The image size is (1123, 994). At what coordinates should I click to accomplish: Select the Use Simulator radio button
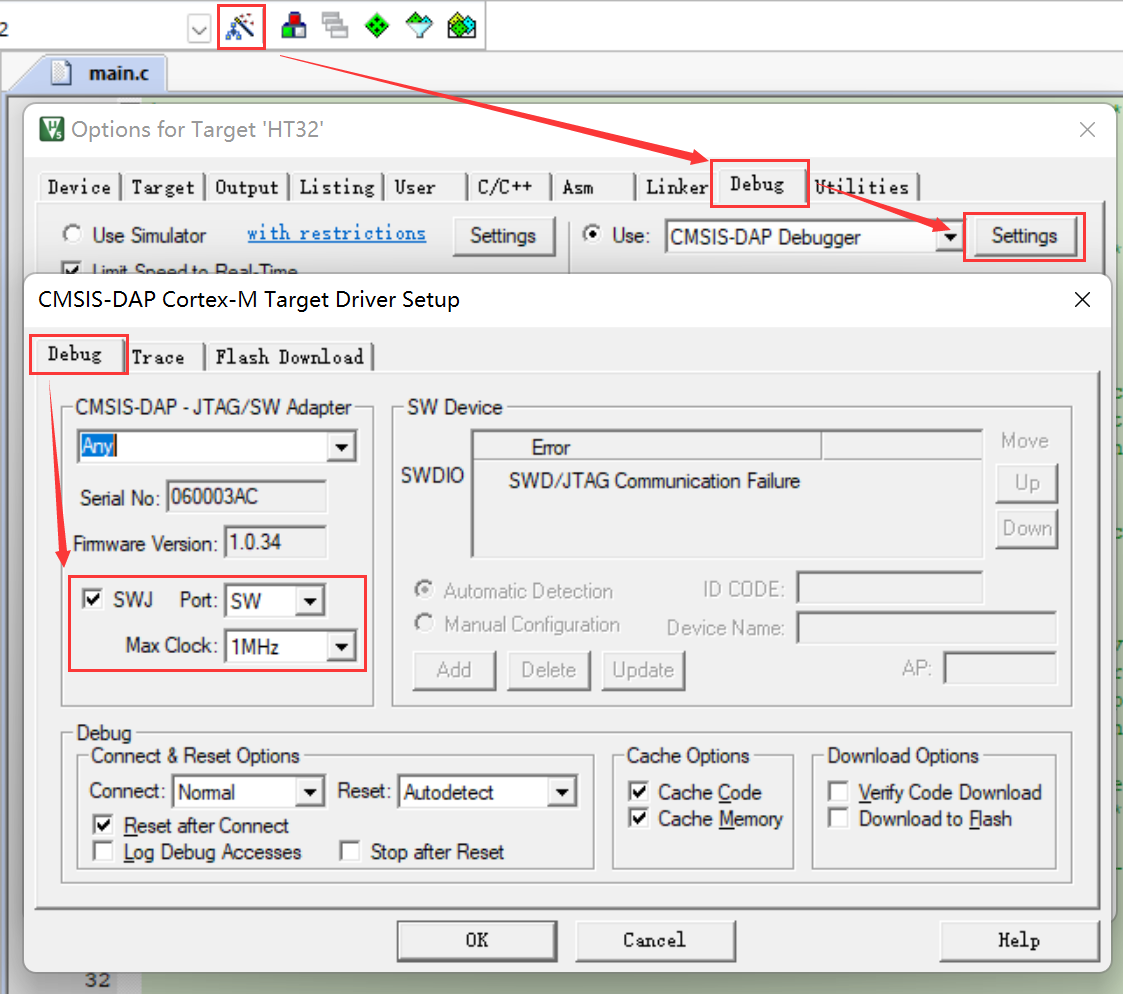point(72,235)
